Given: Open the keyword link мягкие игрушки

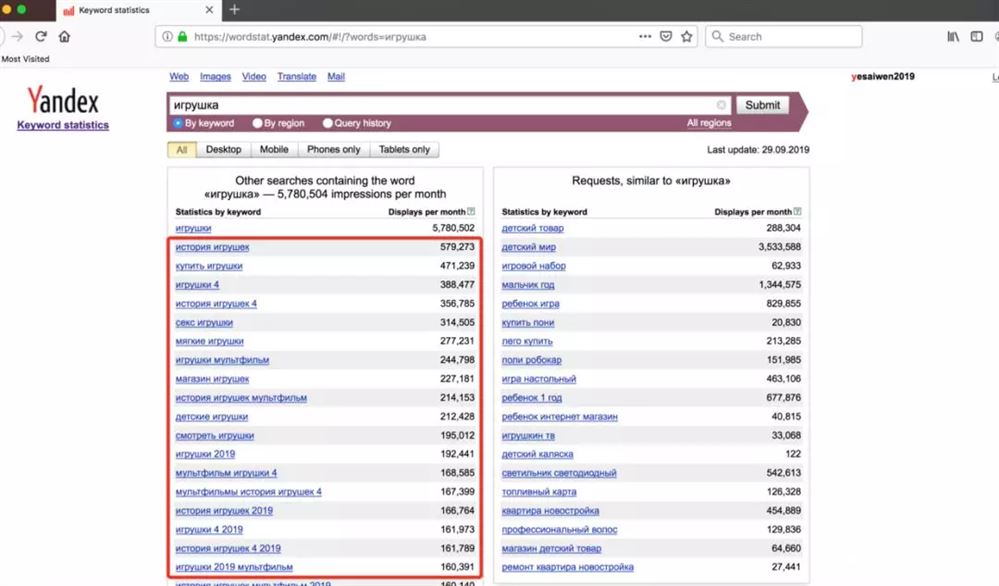Looking at the screenshot, I should point(210,341).
